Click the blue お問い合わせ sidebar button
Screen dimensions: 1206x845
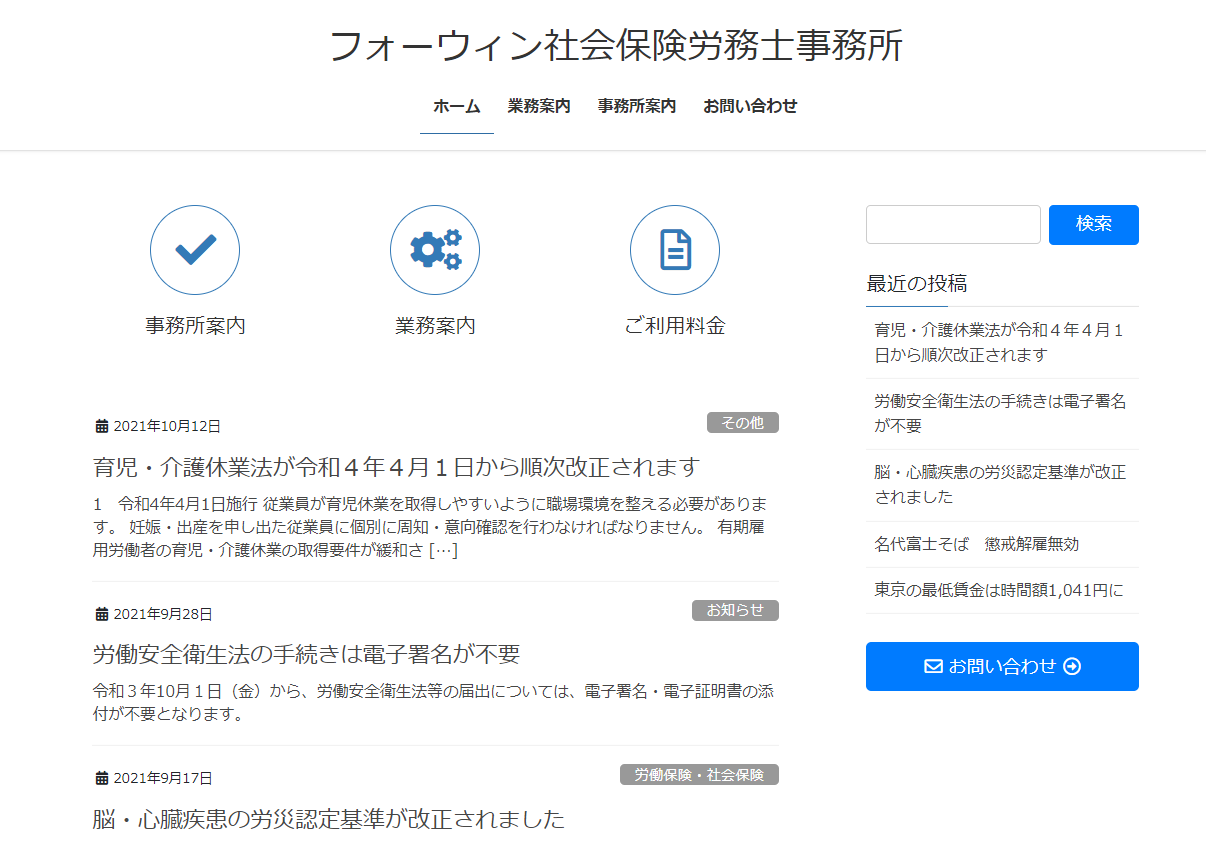1002,666
